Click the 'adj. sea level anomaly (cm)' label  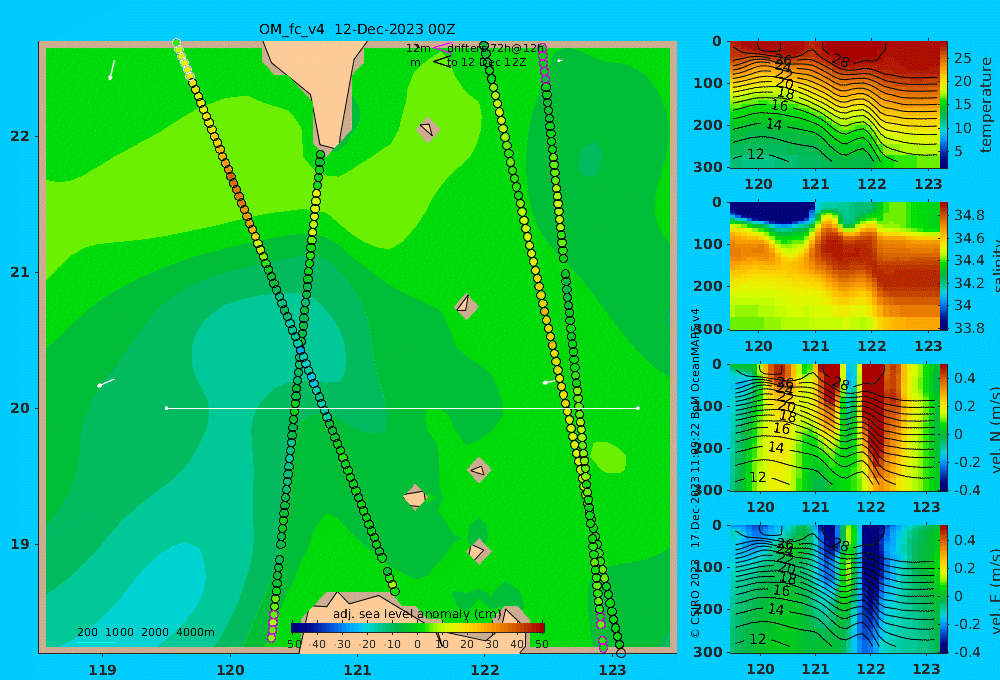417,614
